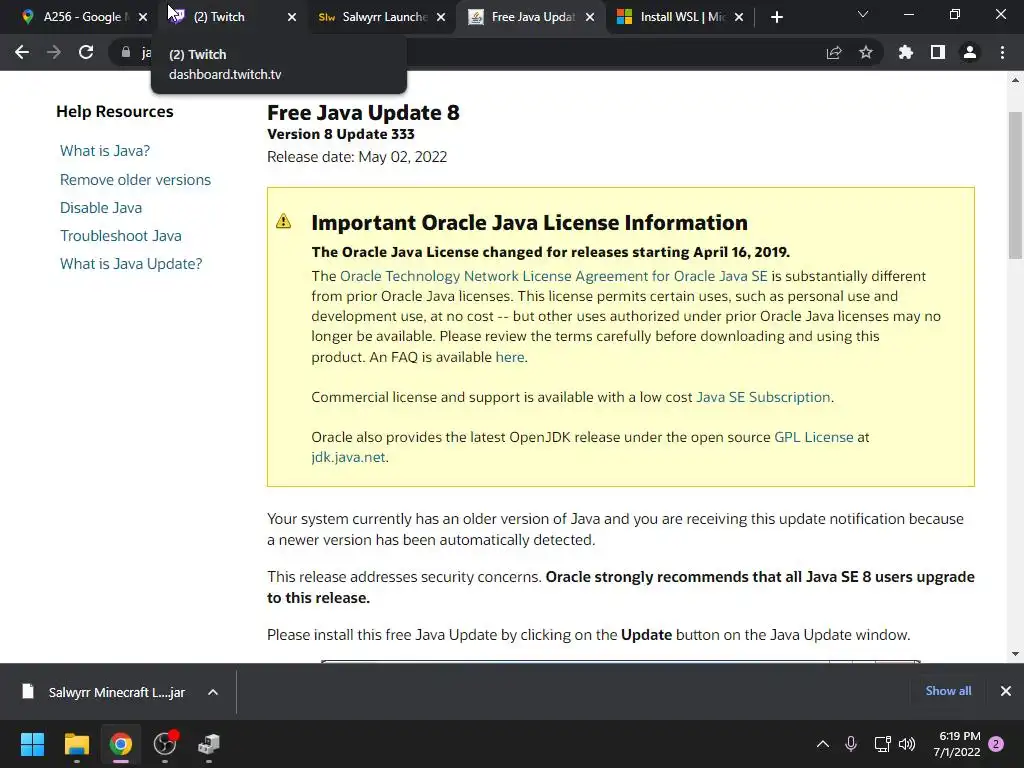The image size is (1024, 768).
Task: Open the What is Java Update? link
Action: pos(131,264)
